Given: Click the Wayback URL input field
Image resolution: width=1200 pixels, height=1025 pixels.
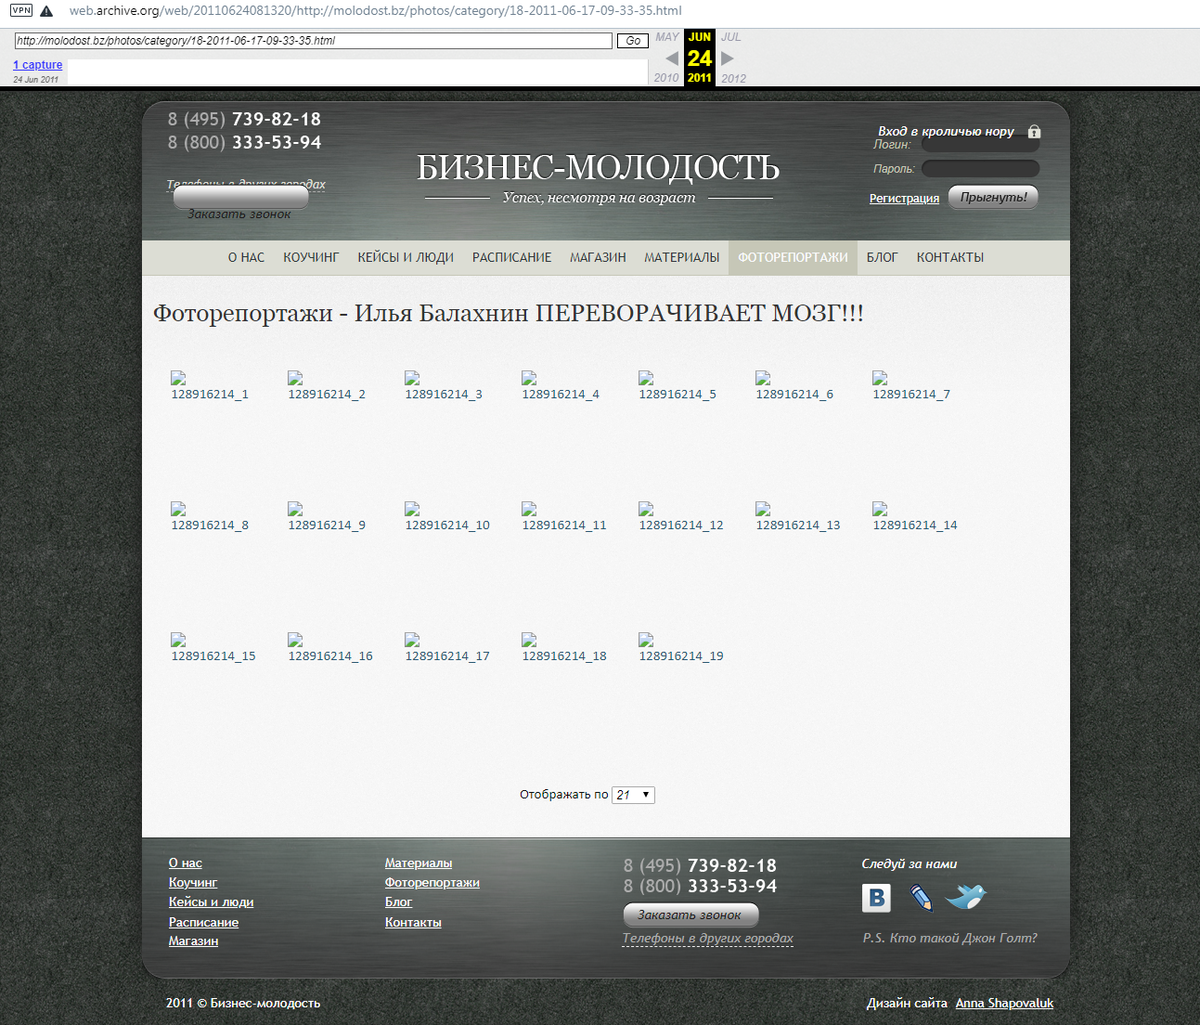Looking at the screenshot, I should tap(313, 41).
